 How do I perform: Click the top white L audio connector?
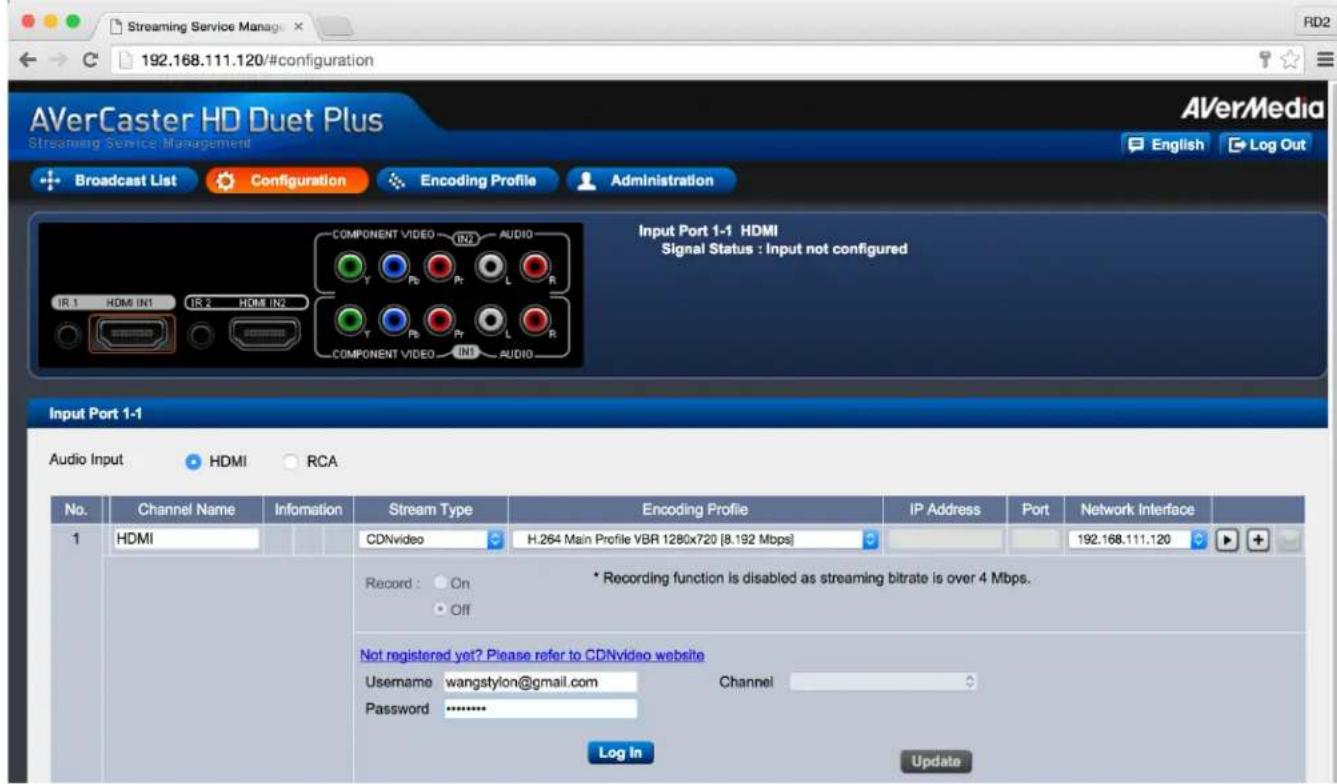[490, 266]
